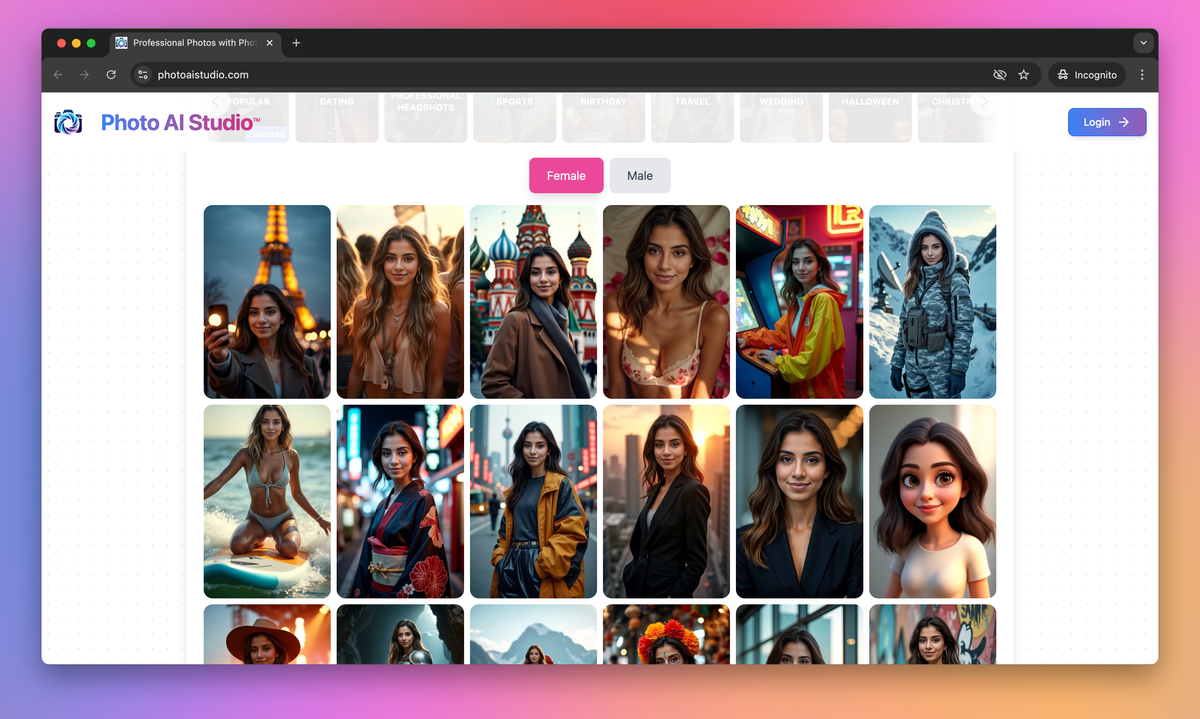
Task: Select the Birthday category tab
Action: (603, 117)
